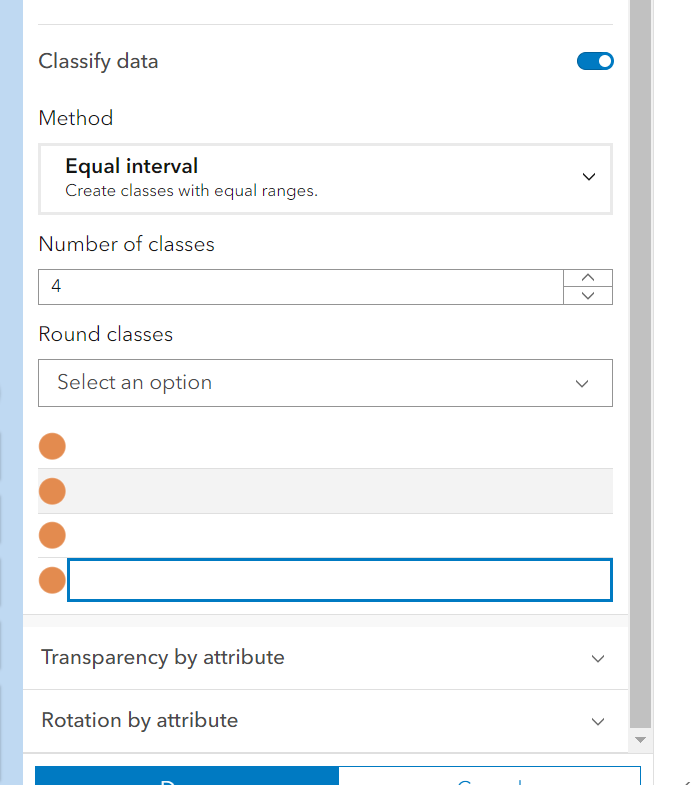Click the vertical scrollbar thumb
The height and width of the screenshot is (785, 693).
[x=641, y=360]
